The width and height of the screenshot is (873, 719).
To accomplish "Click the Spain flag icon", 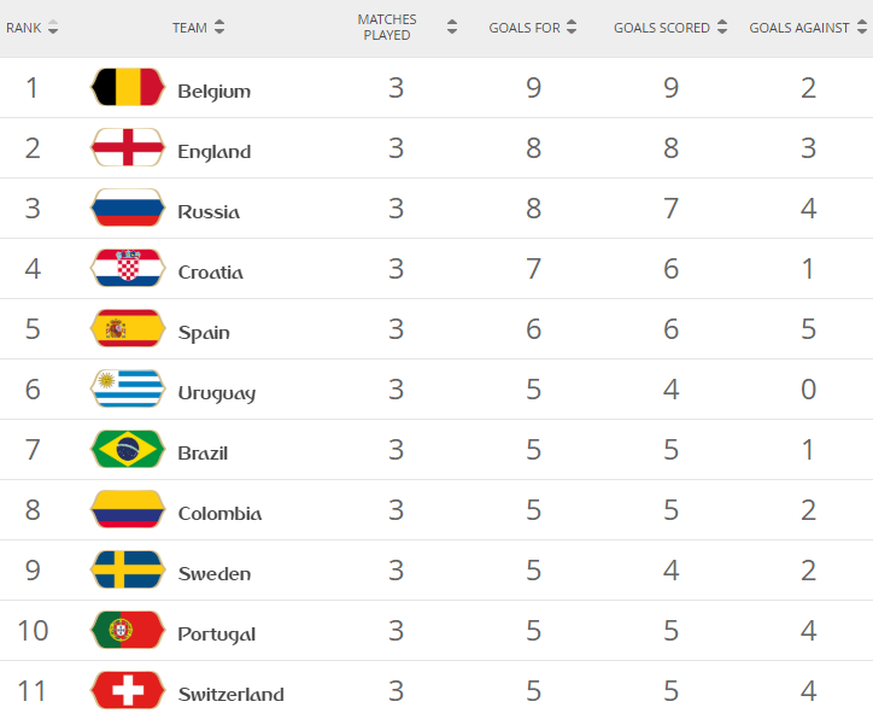I will pos(127,329).
